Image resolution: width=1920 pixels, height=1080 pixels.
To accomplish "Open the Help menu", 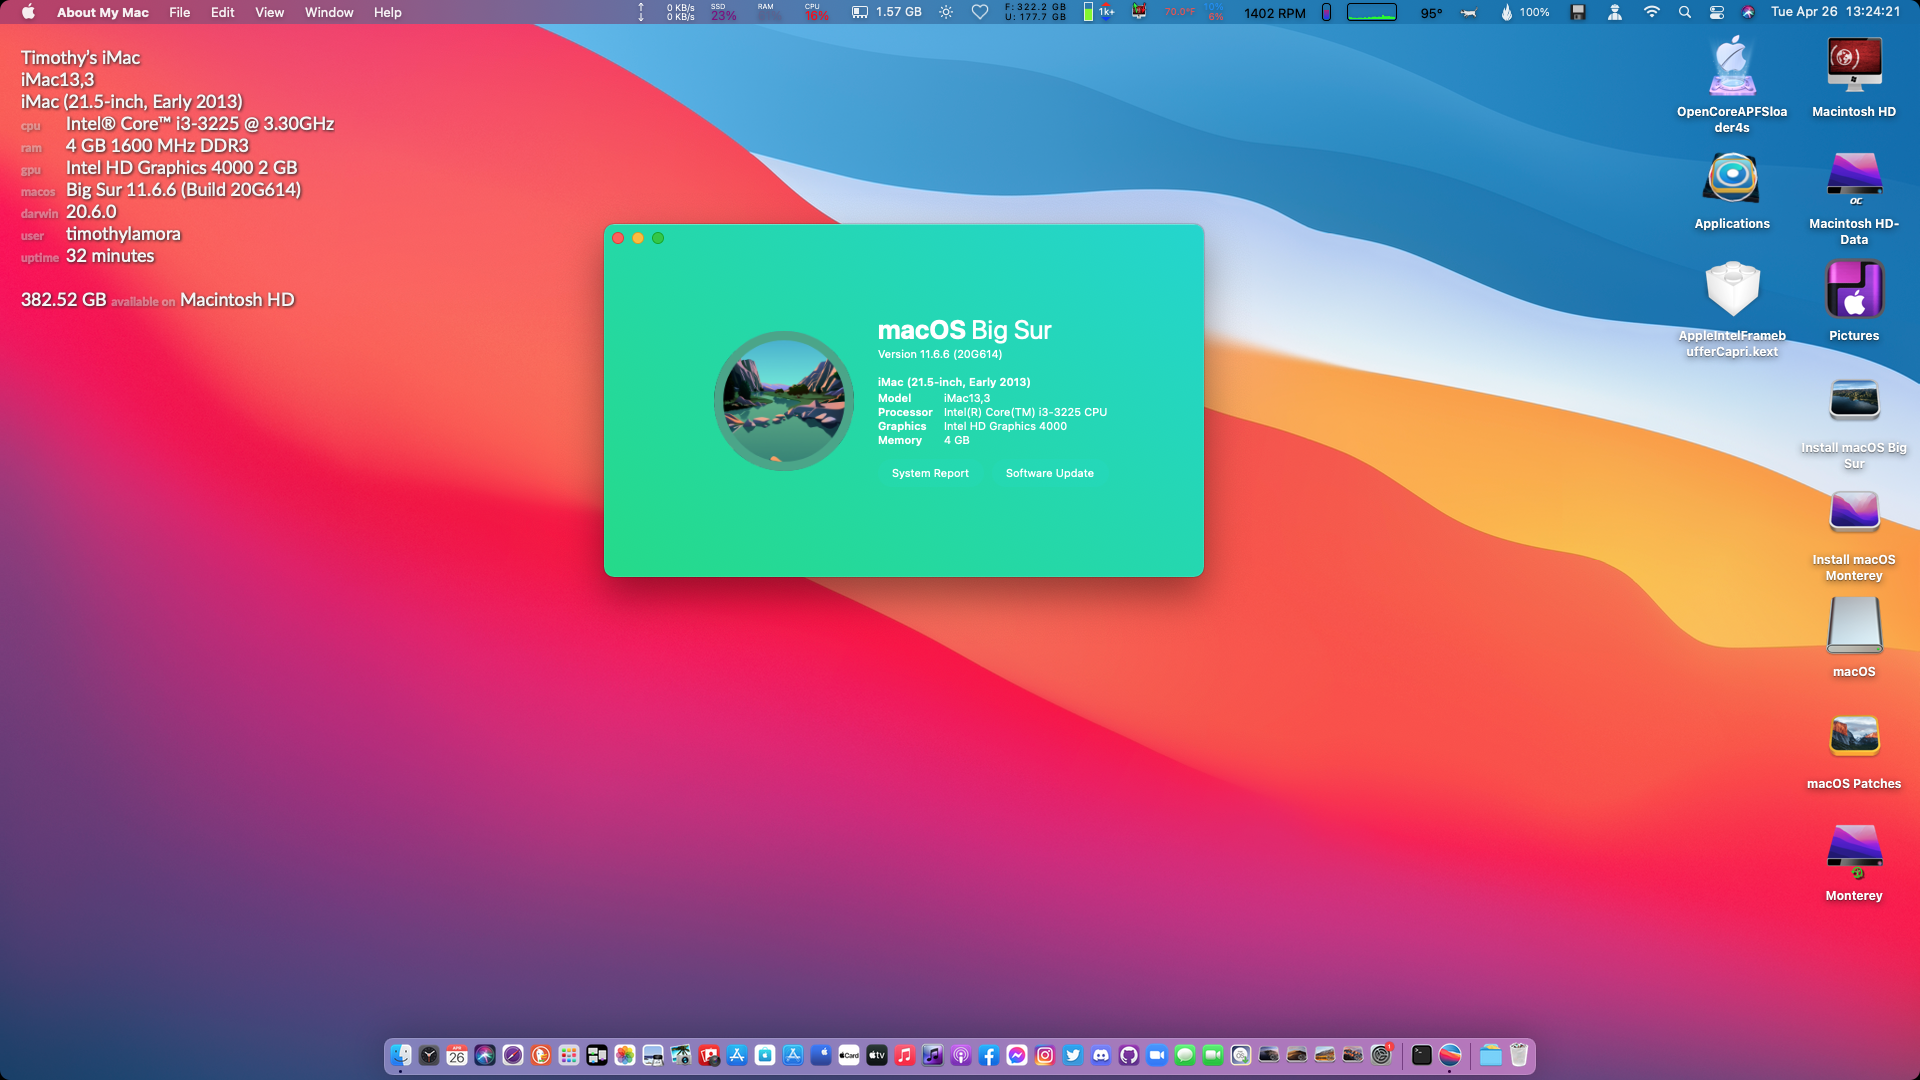I will tap(387, 12).
